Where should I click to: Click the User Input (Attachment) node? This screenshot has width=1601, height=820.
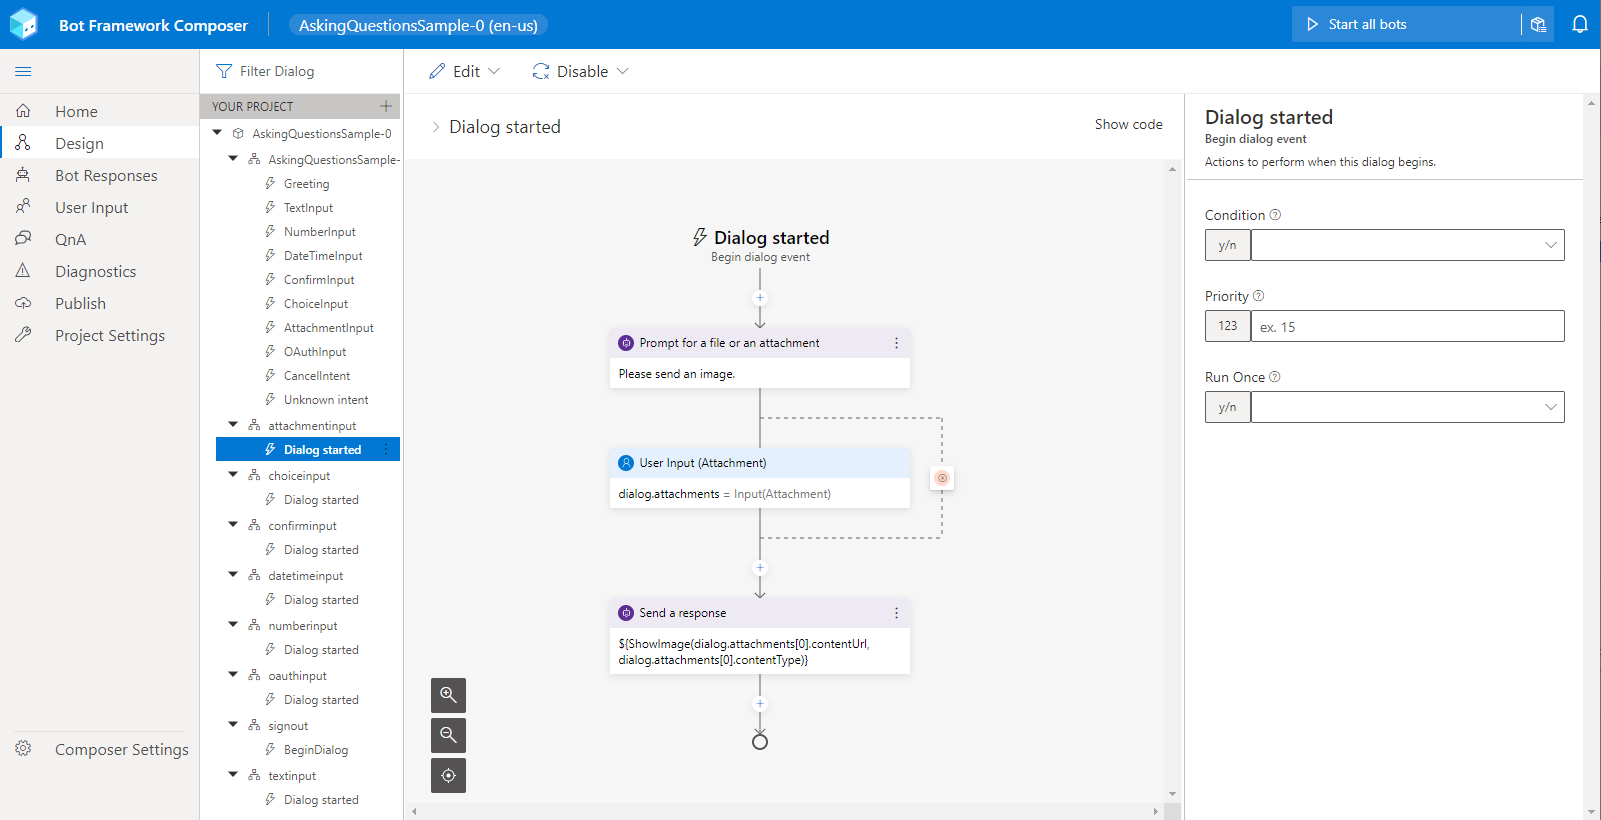coord(760,478)
